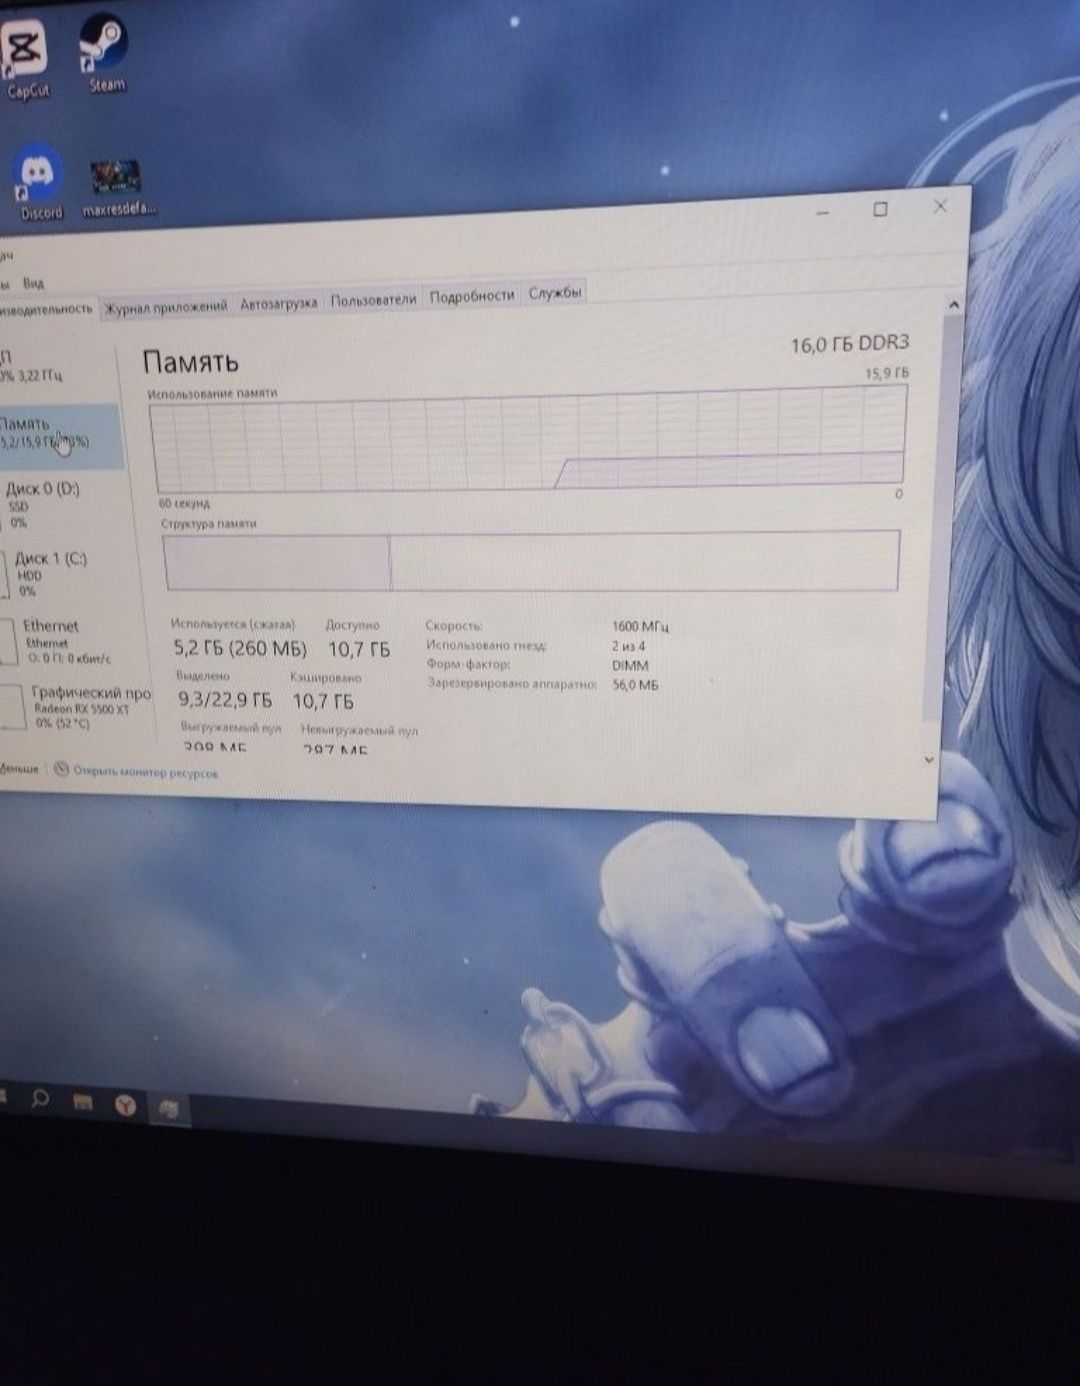Click the DIMM form factor value
Viewport: 1080px width, 1386px height.
pyautogui.click(x=630, y=665)
